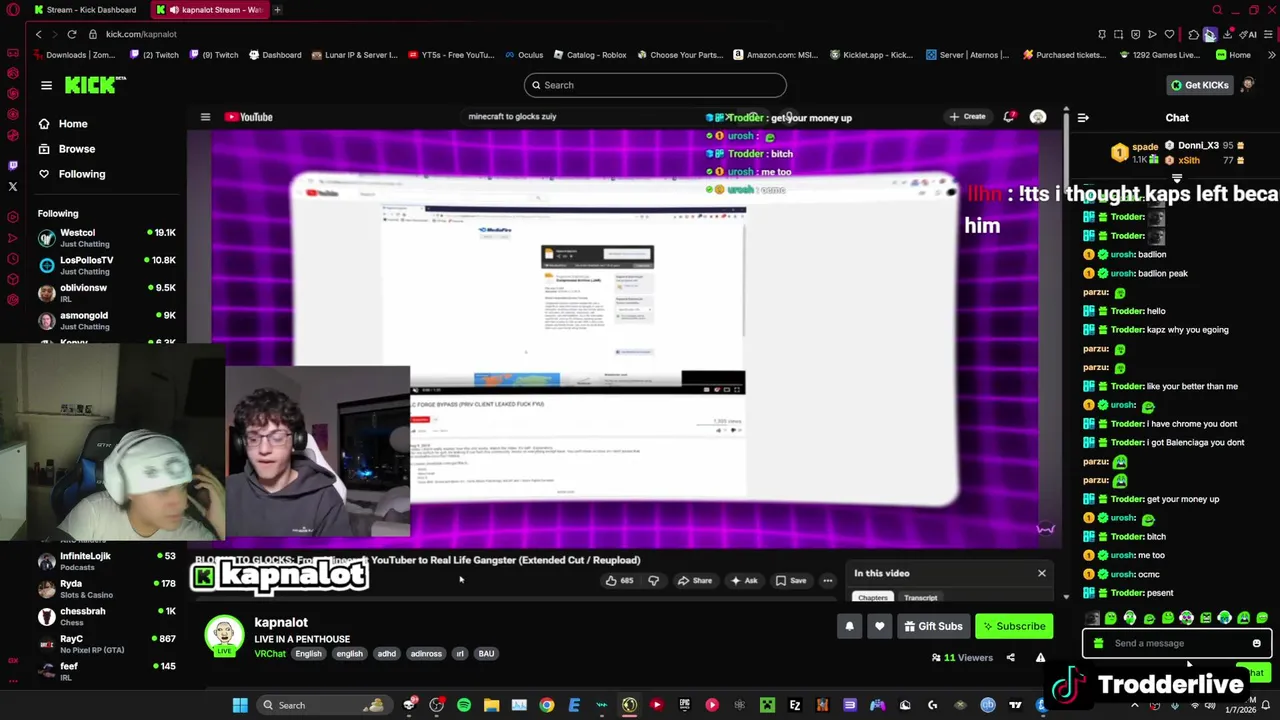
Task: Click the Share button under the video
Action: (x=694, y=580)
